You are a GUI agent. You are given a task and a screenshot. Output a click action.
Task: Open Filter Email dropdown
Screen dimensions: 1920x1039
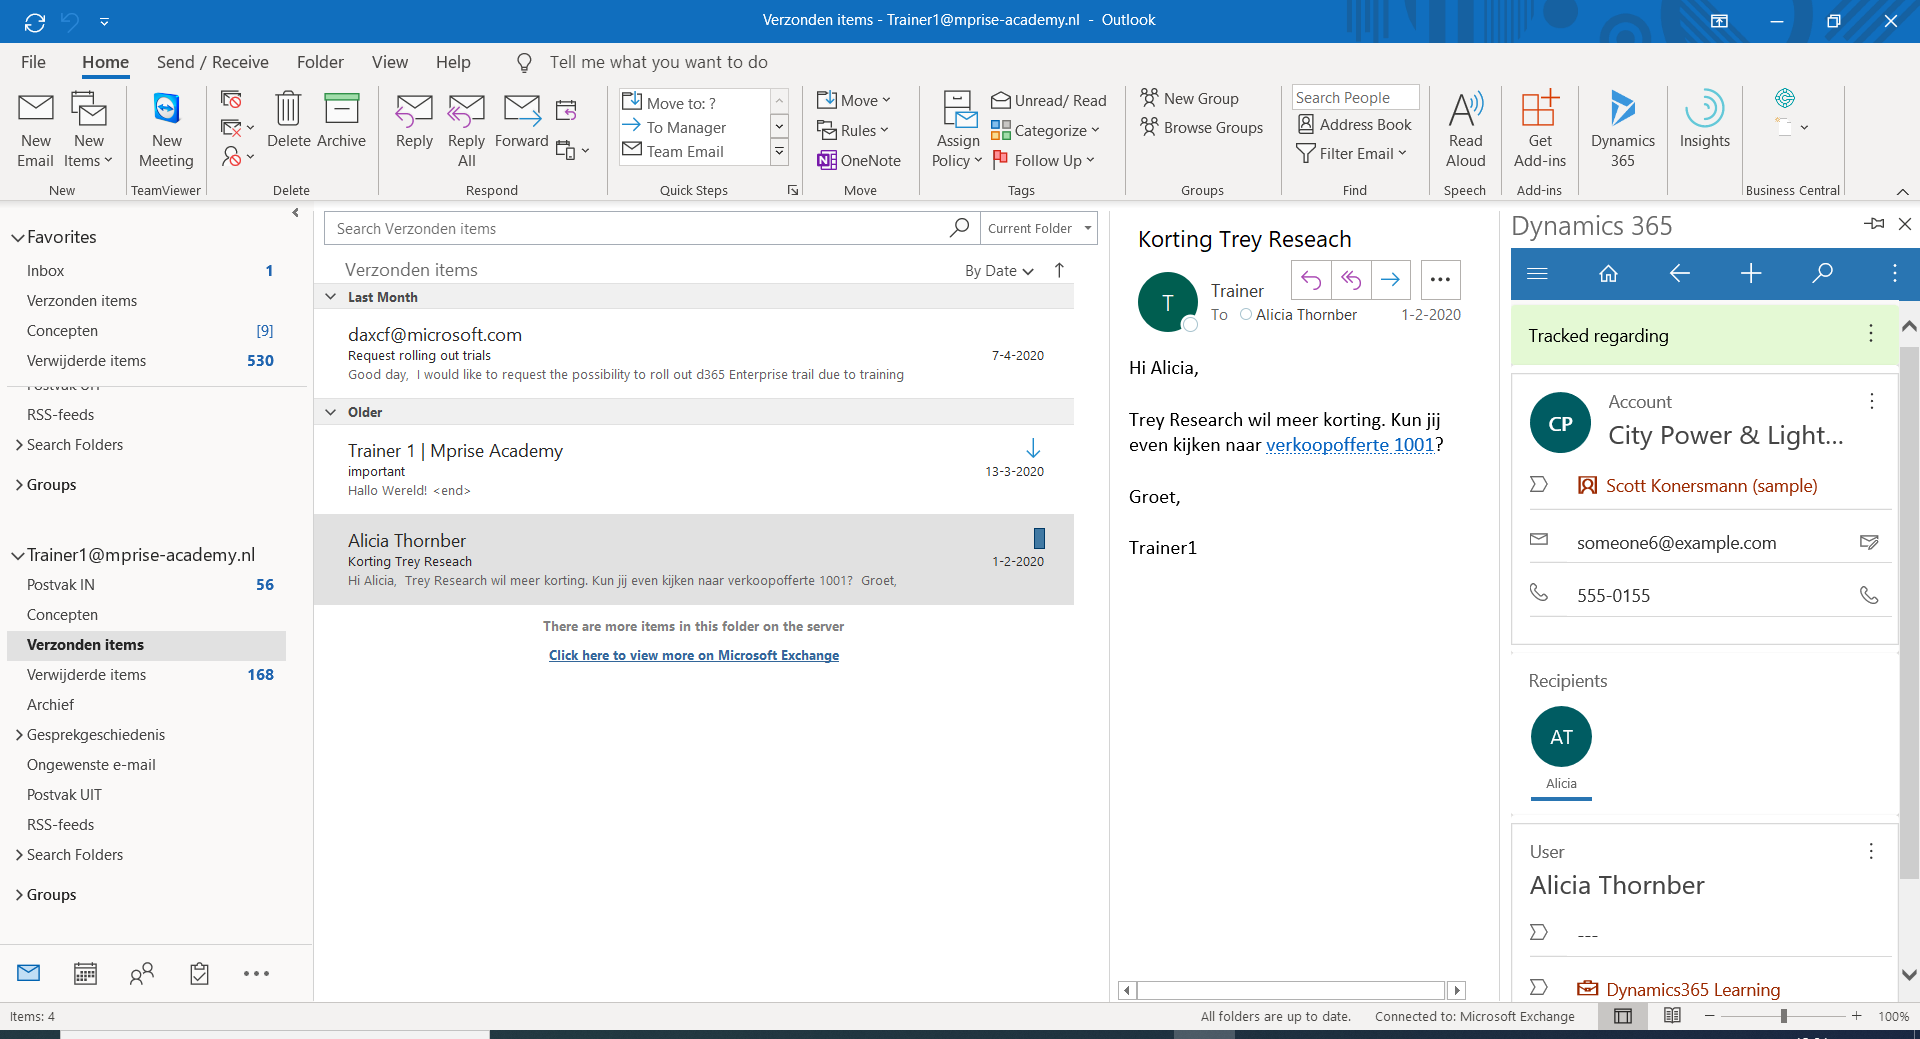1352,153
